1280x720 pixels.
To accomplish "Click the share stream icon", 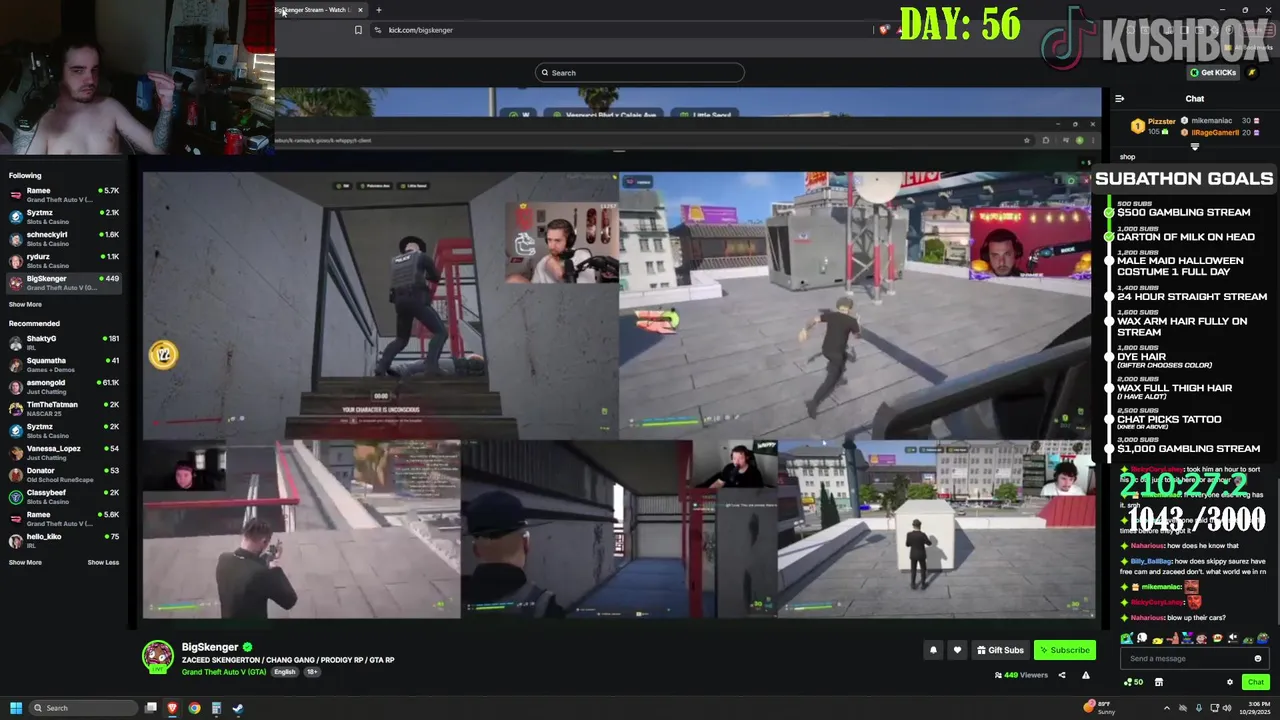I will click(1062, 675).
